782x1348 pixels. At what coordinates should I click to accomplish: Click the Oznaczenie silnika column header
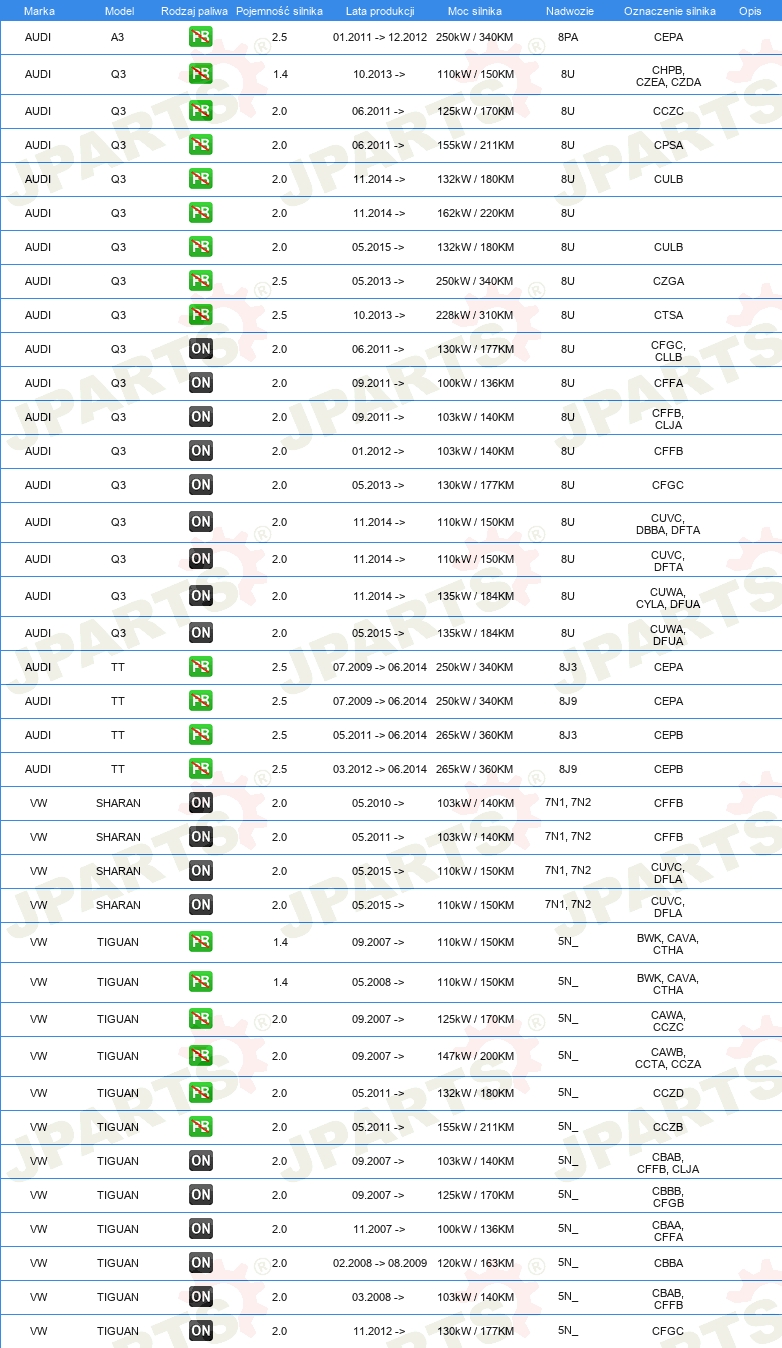pyautogui.click(x=669, y=10)
